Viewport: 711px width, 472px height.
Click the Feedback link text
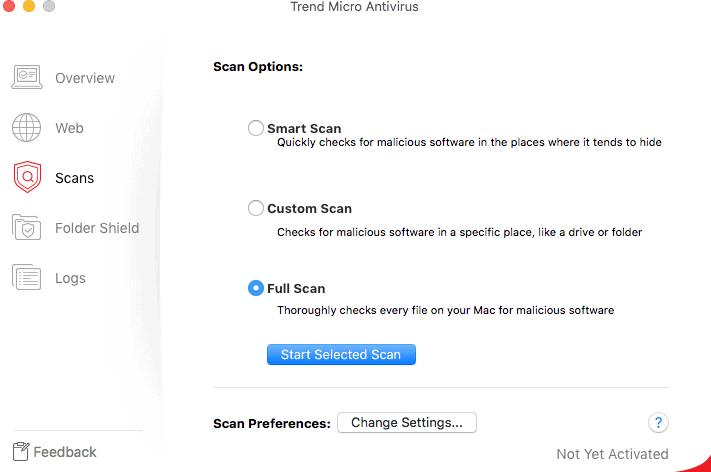pyautogui.click(x=65, y=452)
